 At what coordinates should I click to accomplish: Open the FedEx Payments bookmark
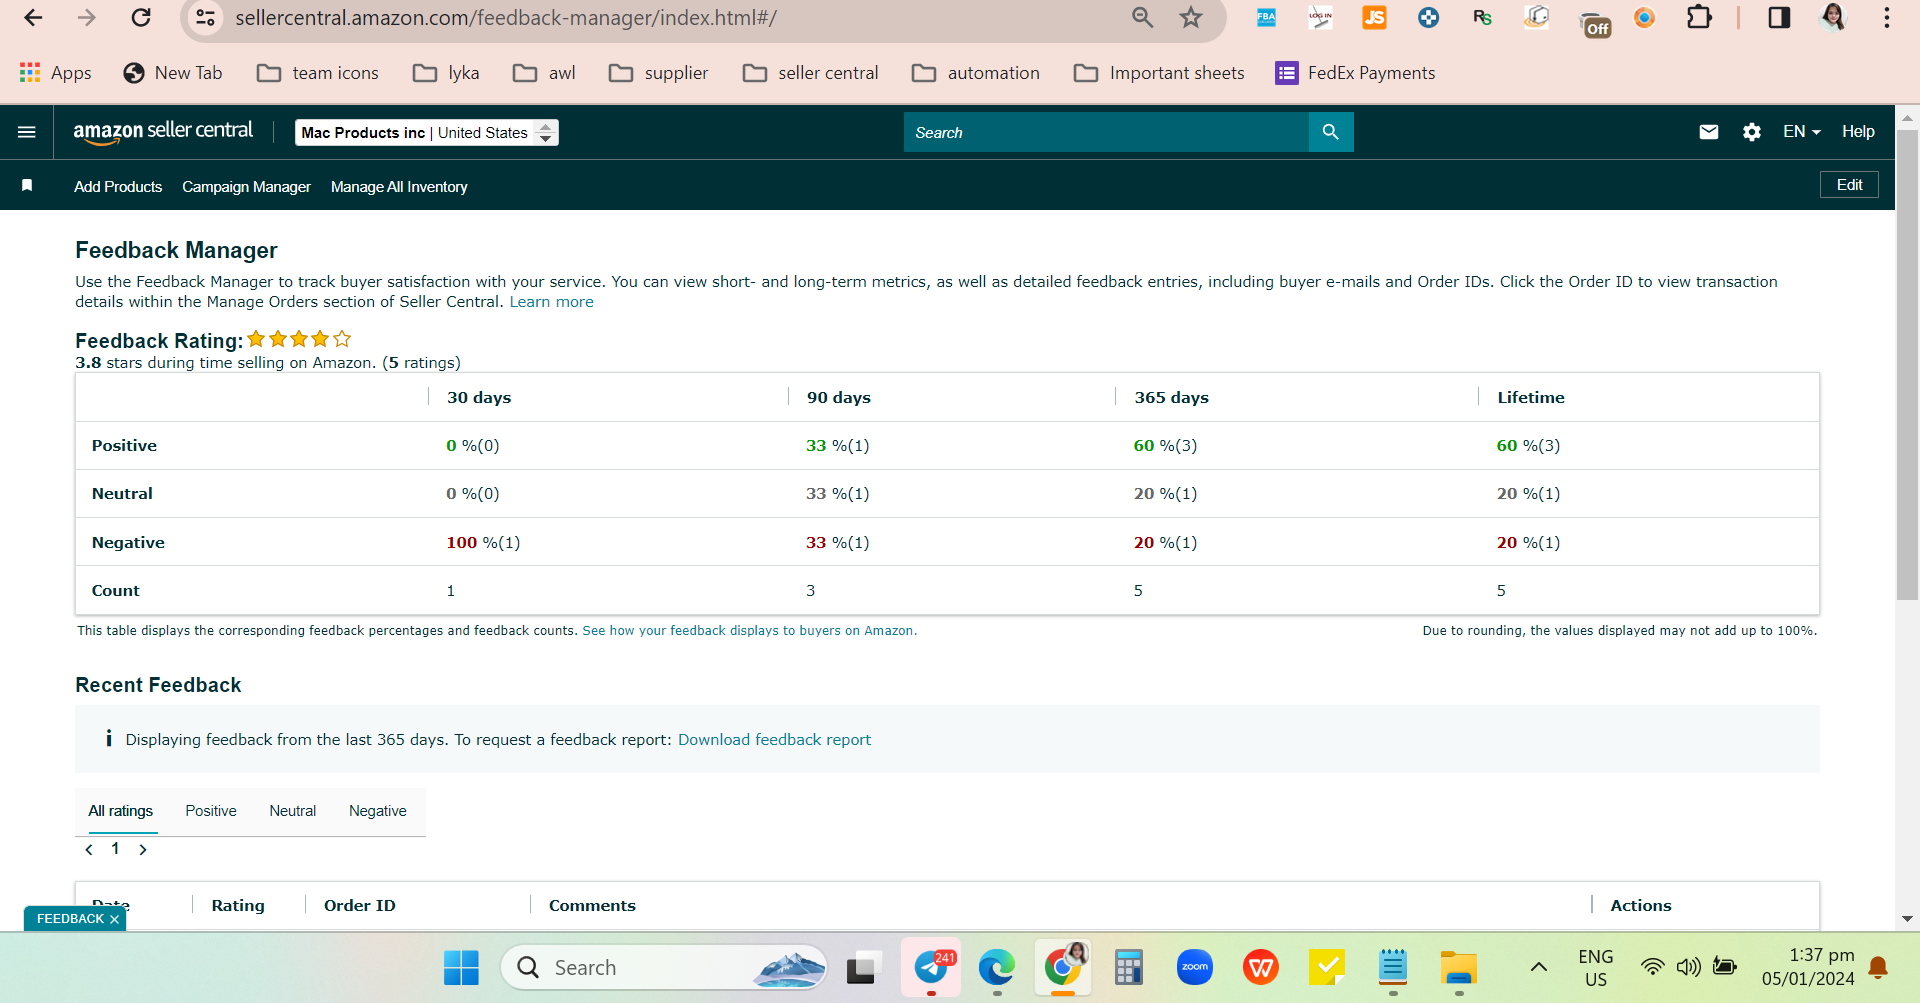click(x=1355, y=73)
